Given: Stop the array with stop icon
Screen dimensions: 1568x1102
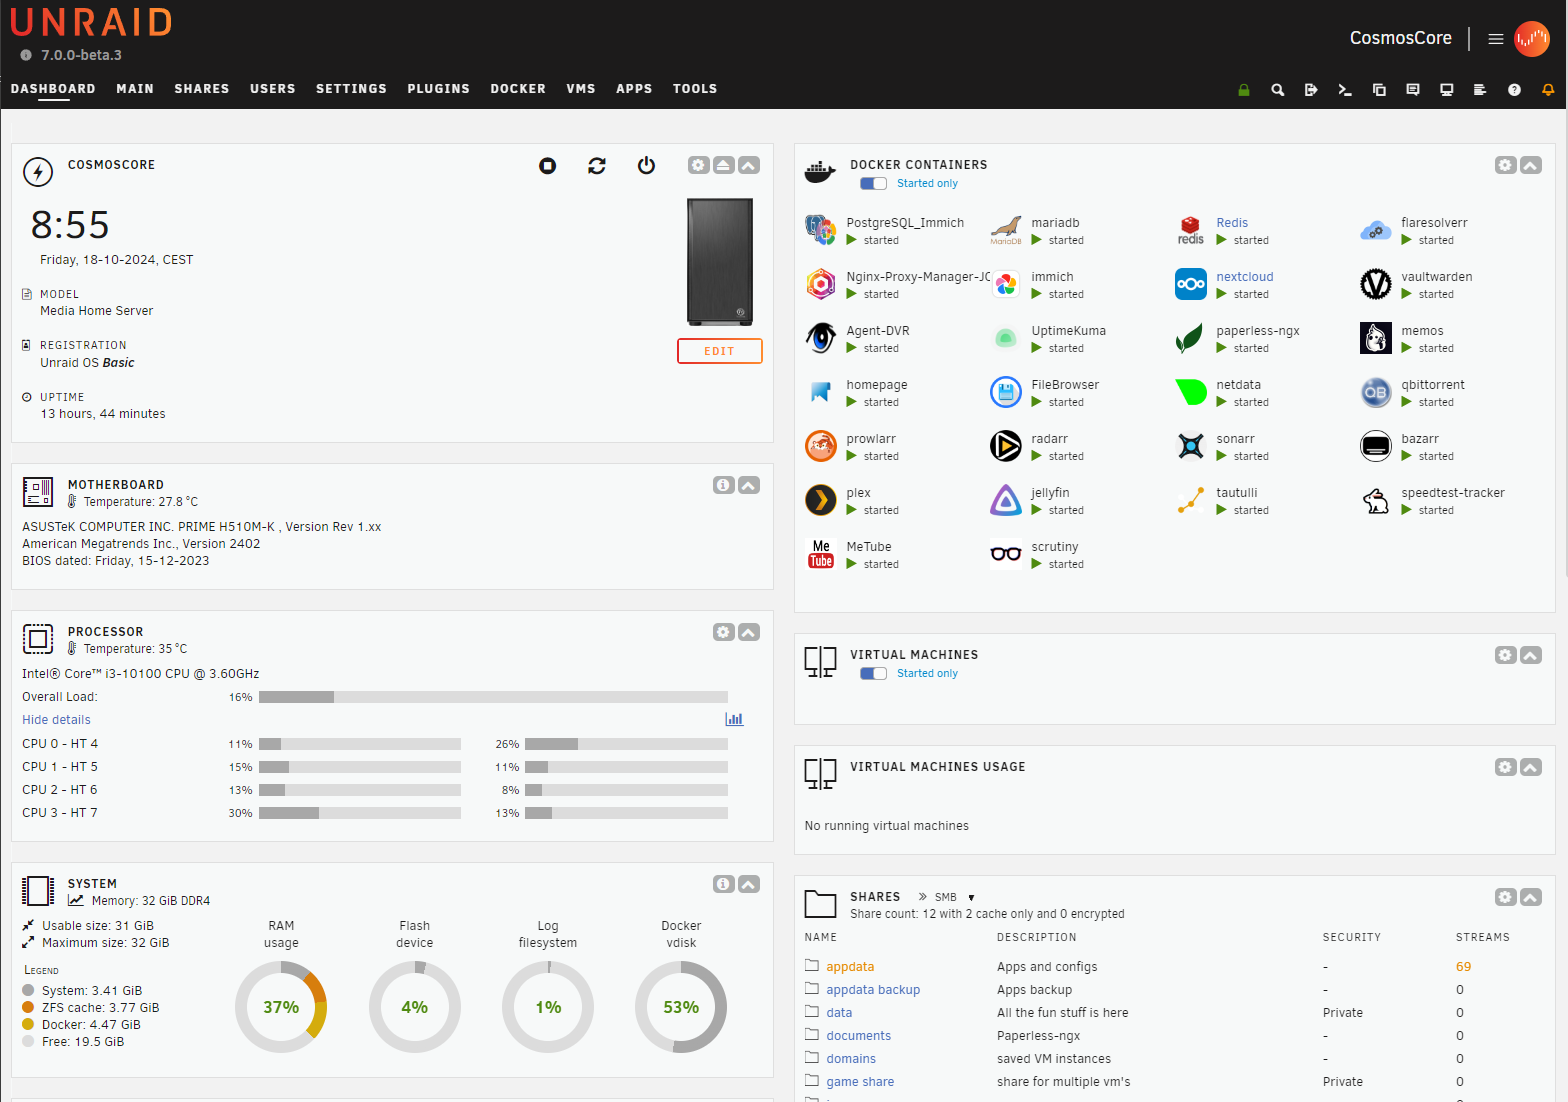Looking at the screenshot, I should click(x=547, y=166).
